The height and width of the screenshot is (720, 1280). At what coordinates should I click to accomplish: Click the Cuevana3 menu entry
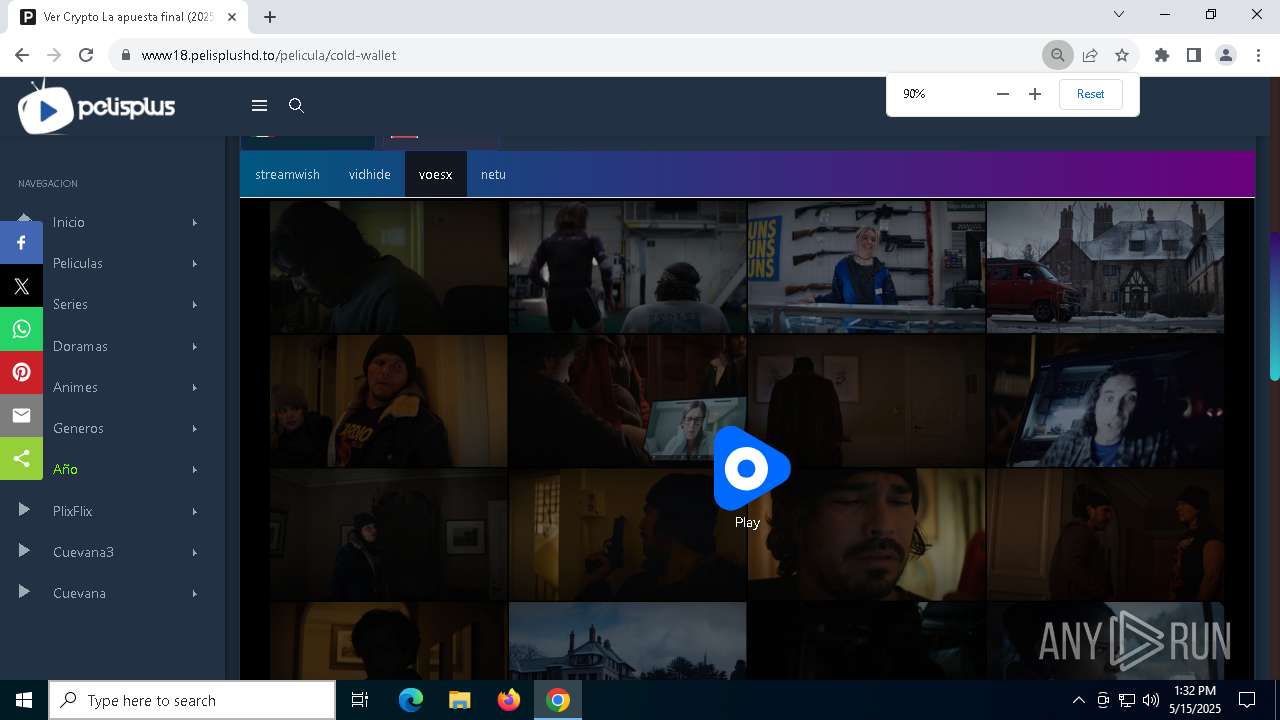click(83, 552)
